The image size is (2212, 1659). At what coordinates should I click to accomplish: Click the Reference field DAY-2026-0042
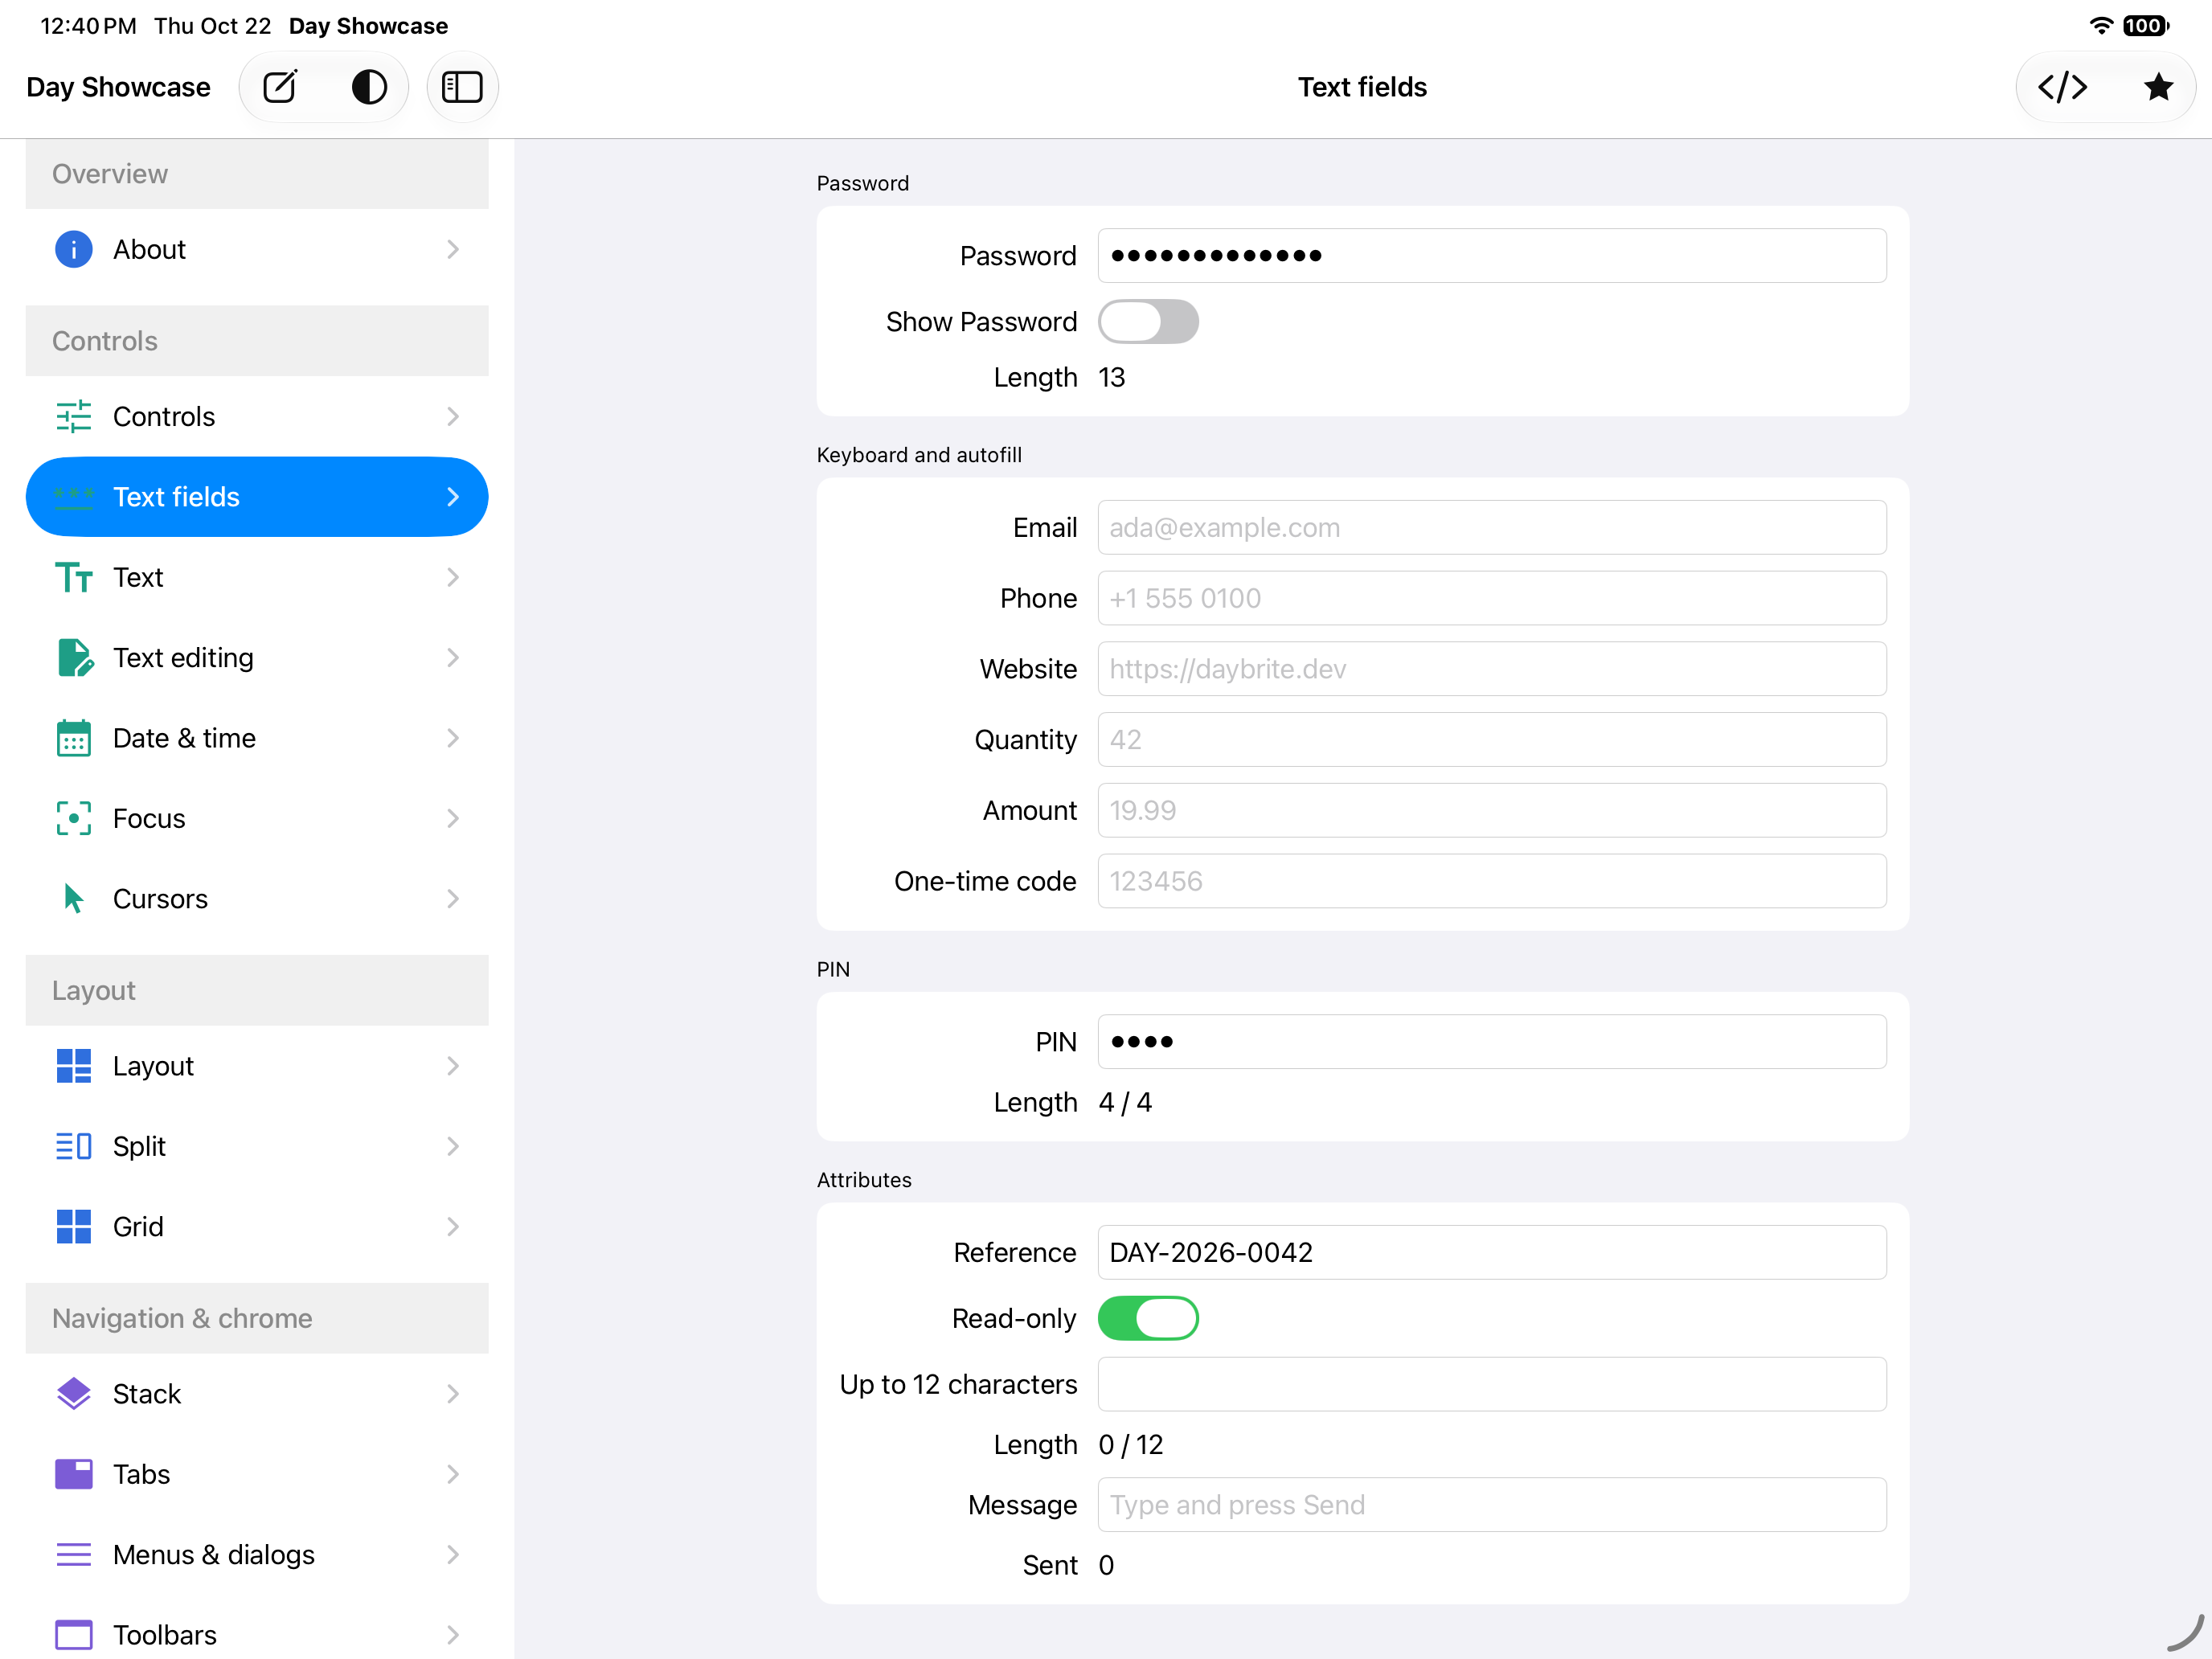coord(1492,1252)
